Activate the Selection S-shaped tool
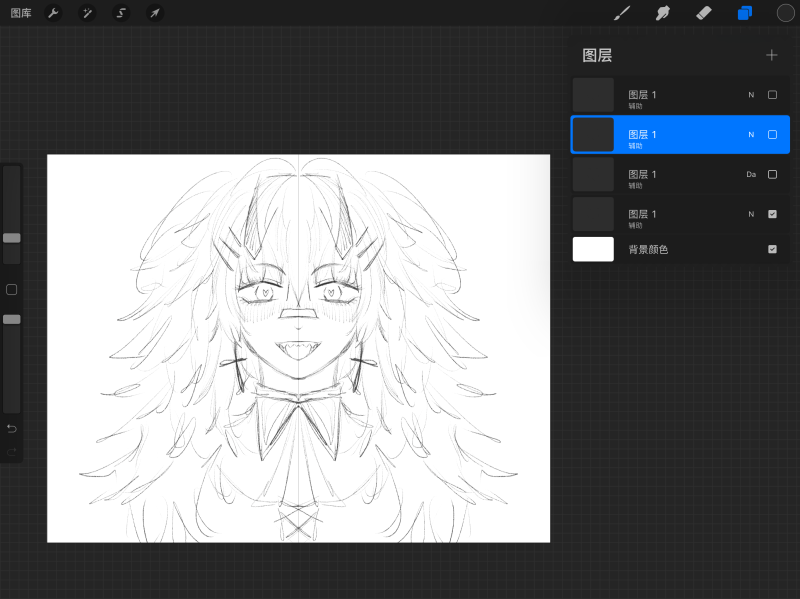800x599 pixels. point(121,13)
